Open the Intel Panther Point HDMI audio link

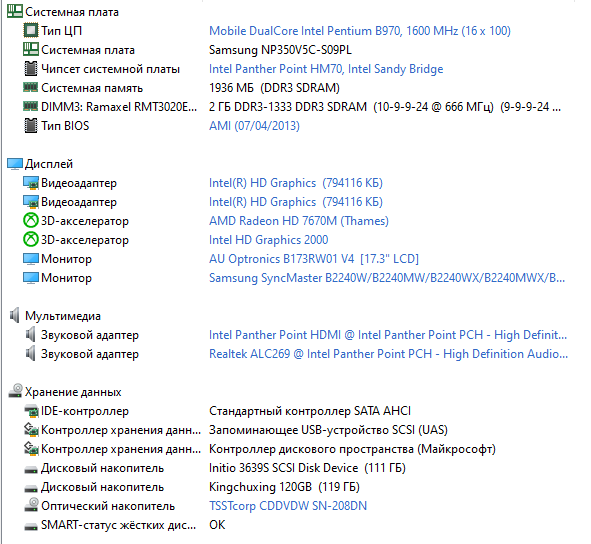pos(388,335)
